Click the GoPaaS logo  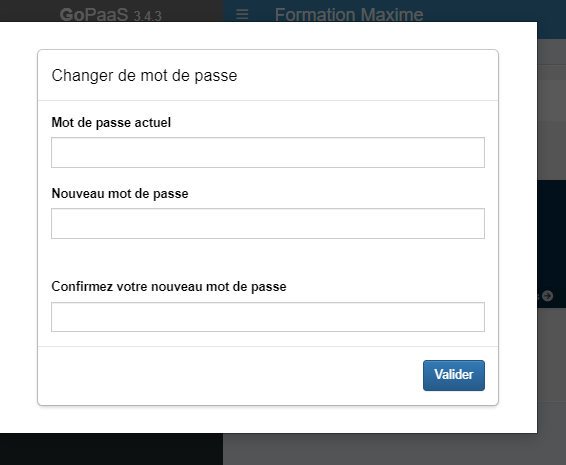tap(94, 15)
